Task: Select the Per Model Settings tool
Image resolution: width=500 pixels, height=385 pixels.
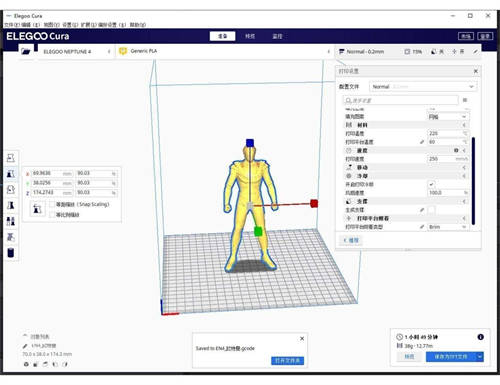Action: [11, 221]
